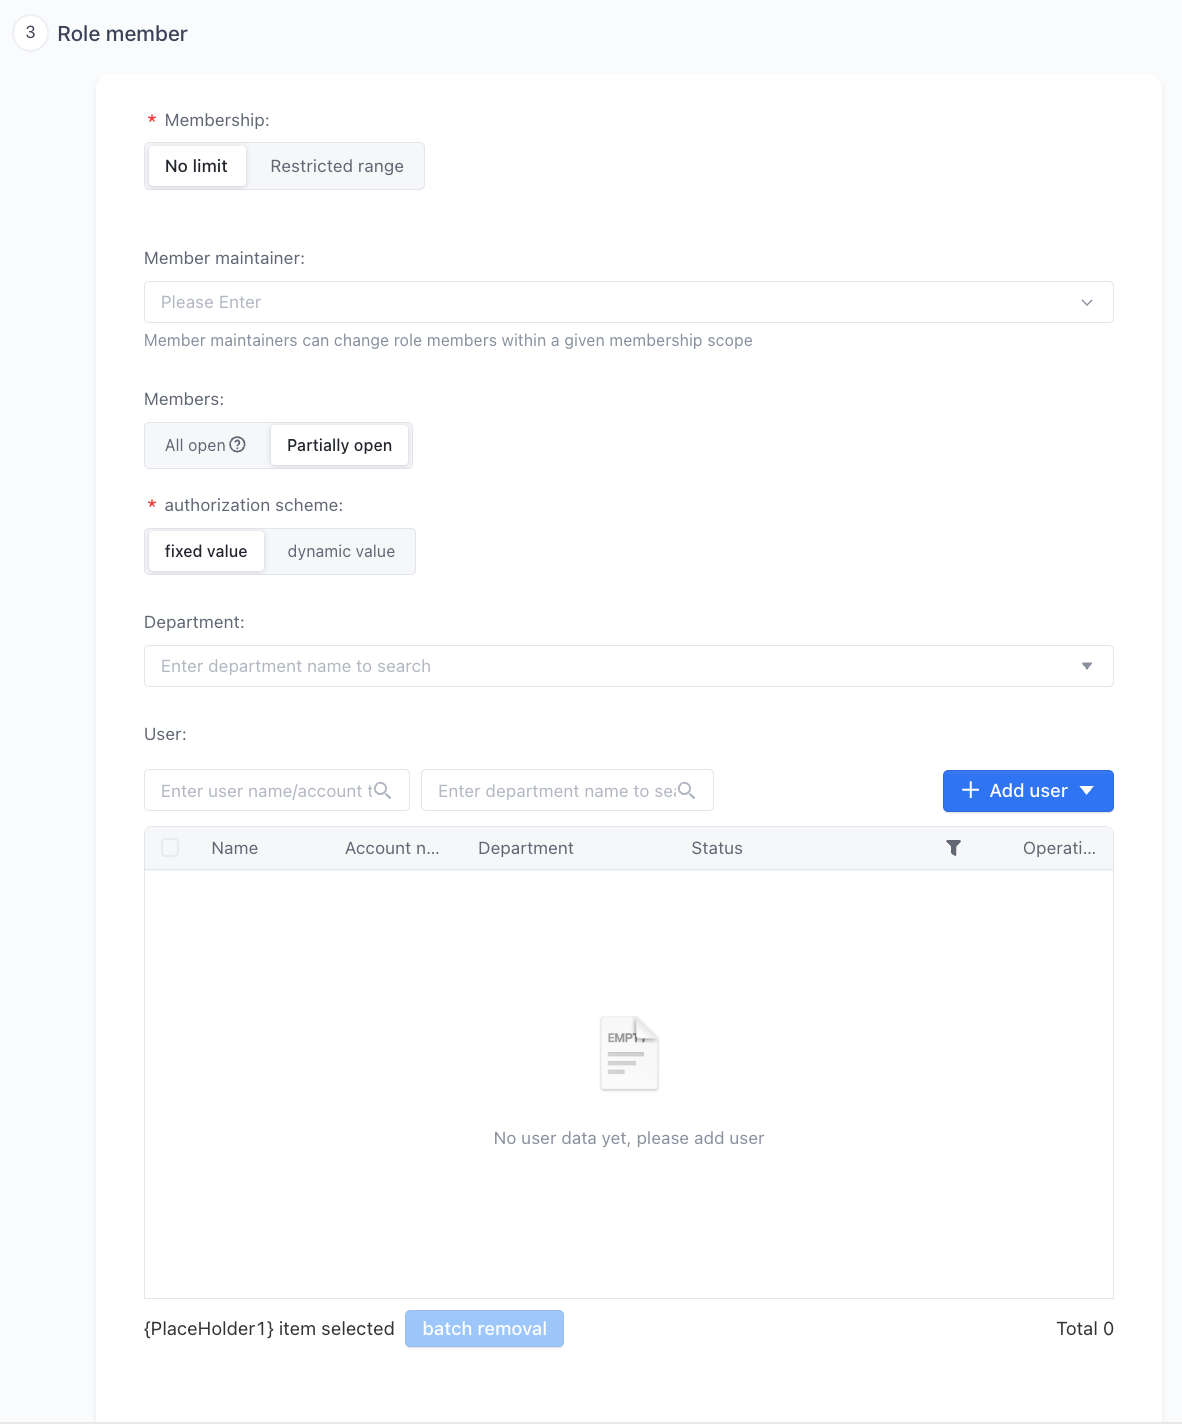Toggle the select-all checkbox in table header
This screenshot has height=1424, width=1182.
[170, 848]
